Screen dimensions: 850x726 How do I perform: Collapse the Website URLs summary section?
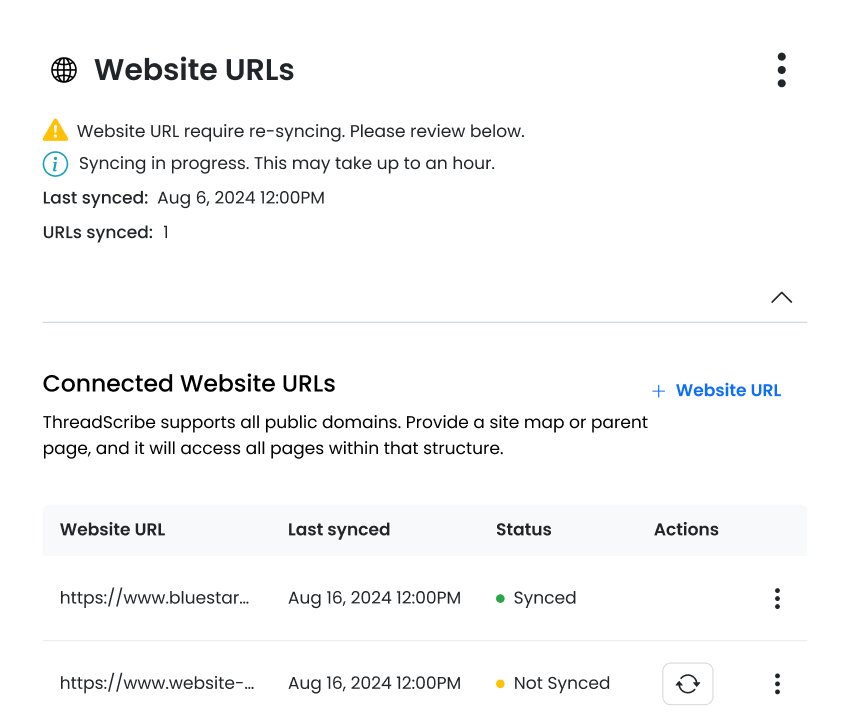point(781,297)
